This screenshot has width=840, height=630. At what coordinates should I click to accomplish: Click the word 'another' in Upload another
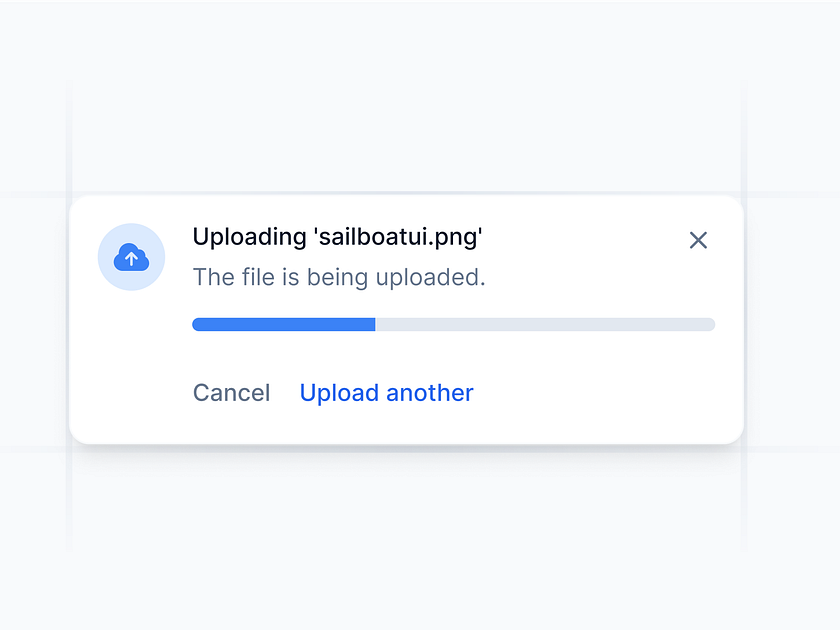pos(430,393)
